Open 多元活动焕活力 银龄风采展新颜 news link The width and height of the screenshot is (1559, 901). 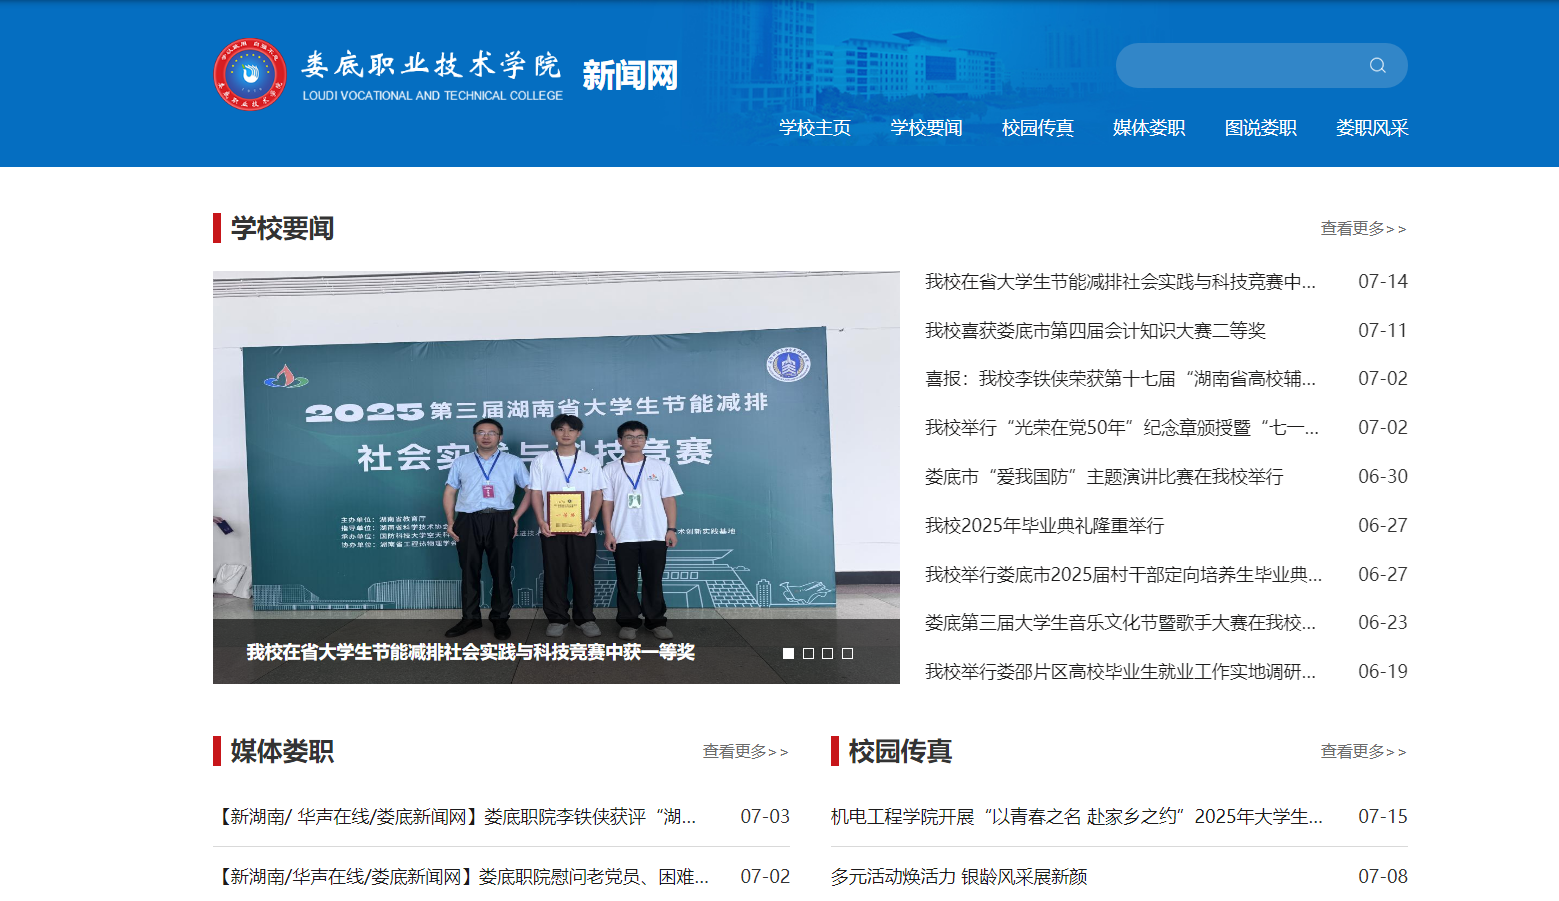tap(958, 877)
